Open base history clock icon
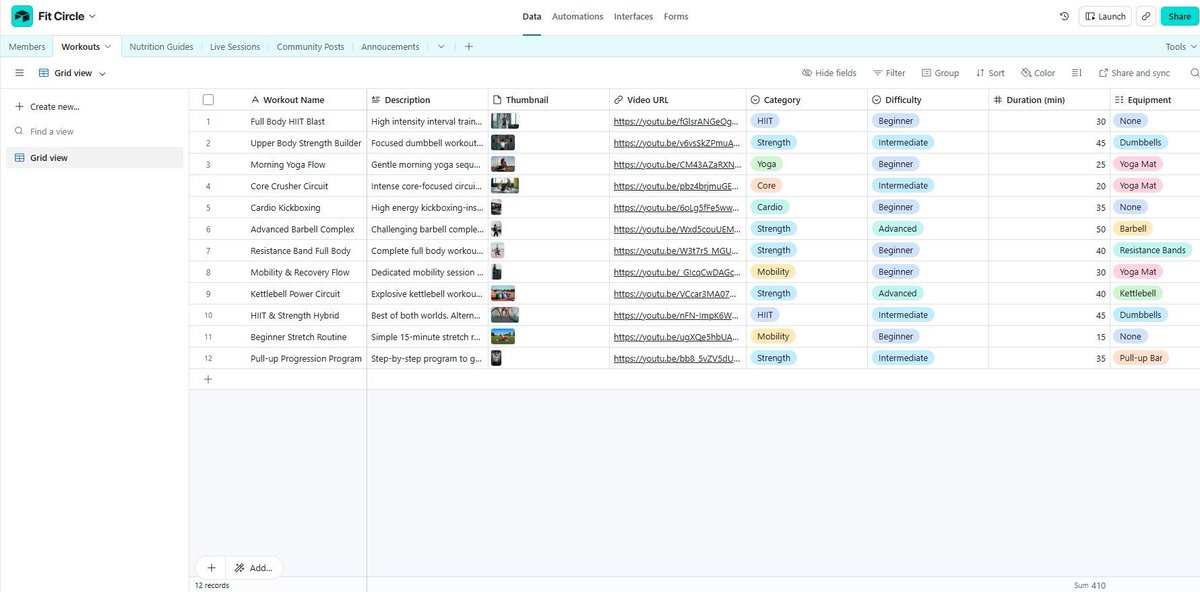Viewport: 1200px width, 592px height. tap(1064, 17)
